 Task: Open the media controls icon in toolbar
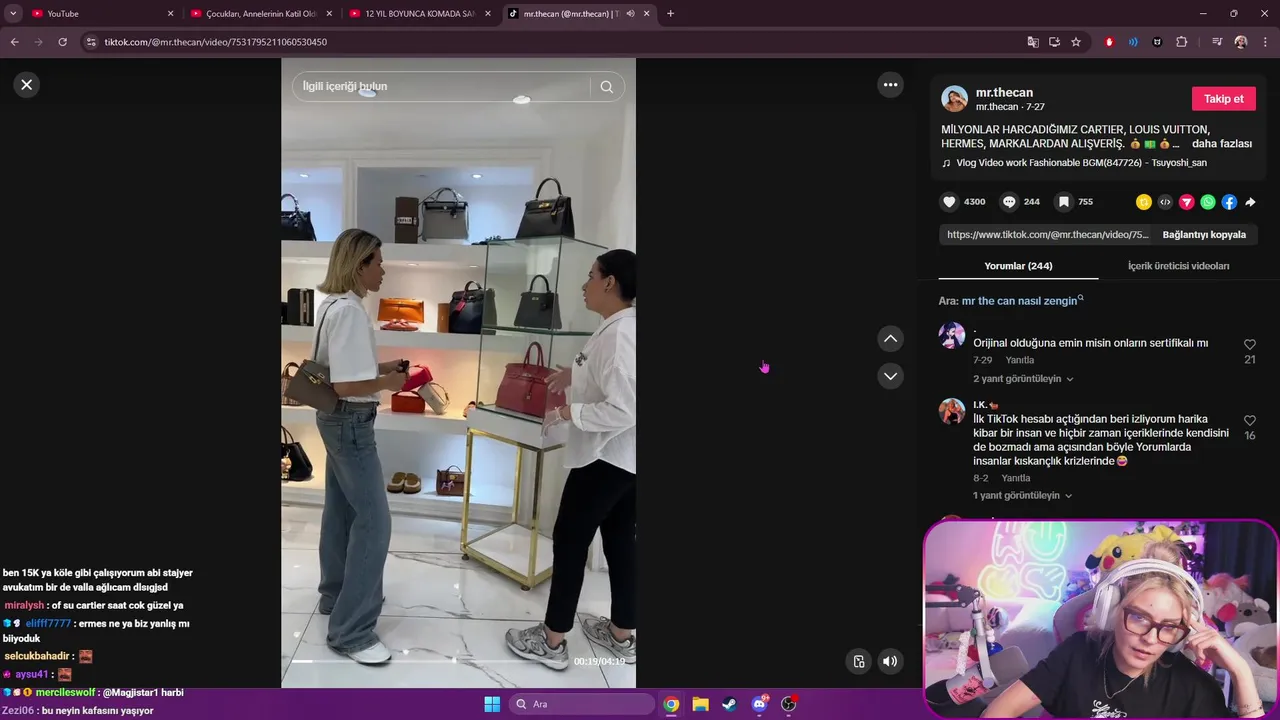tap(1216, 42)
